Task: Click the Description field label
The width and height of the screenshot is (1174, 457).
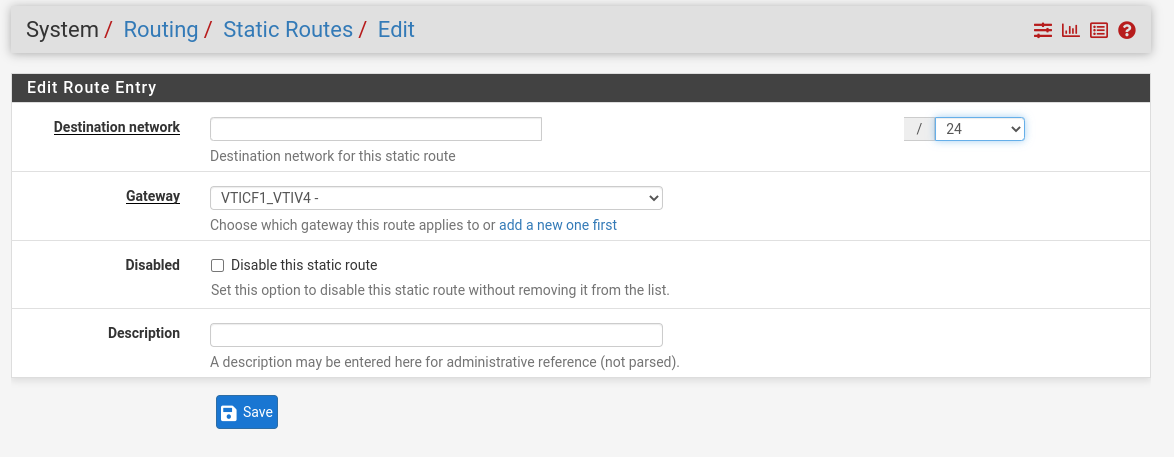Action: click(x=144, y=333)
